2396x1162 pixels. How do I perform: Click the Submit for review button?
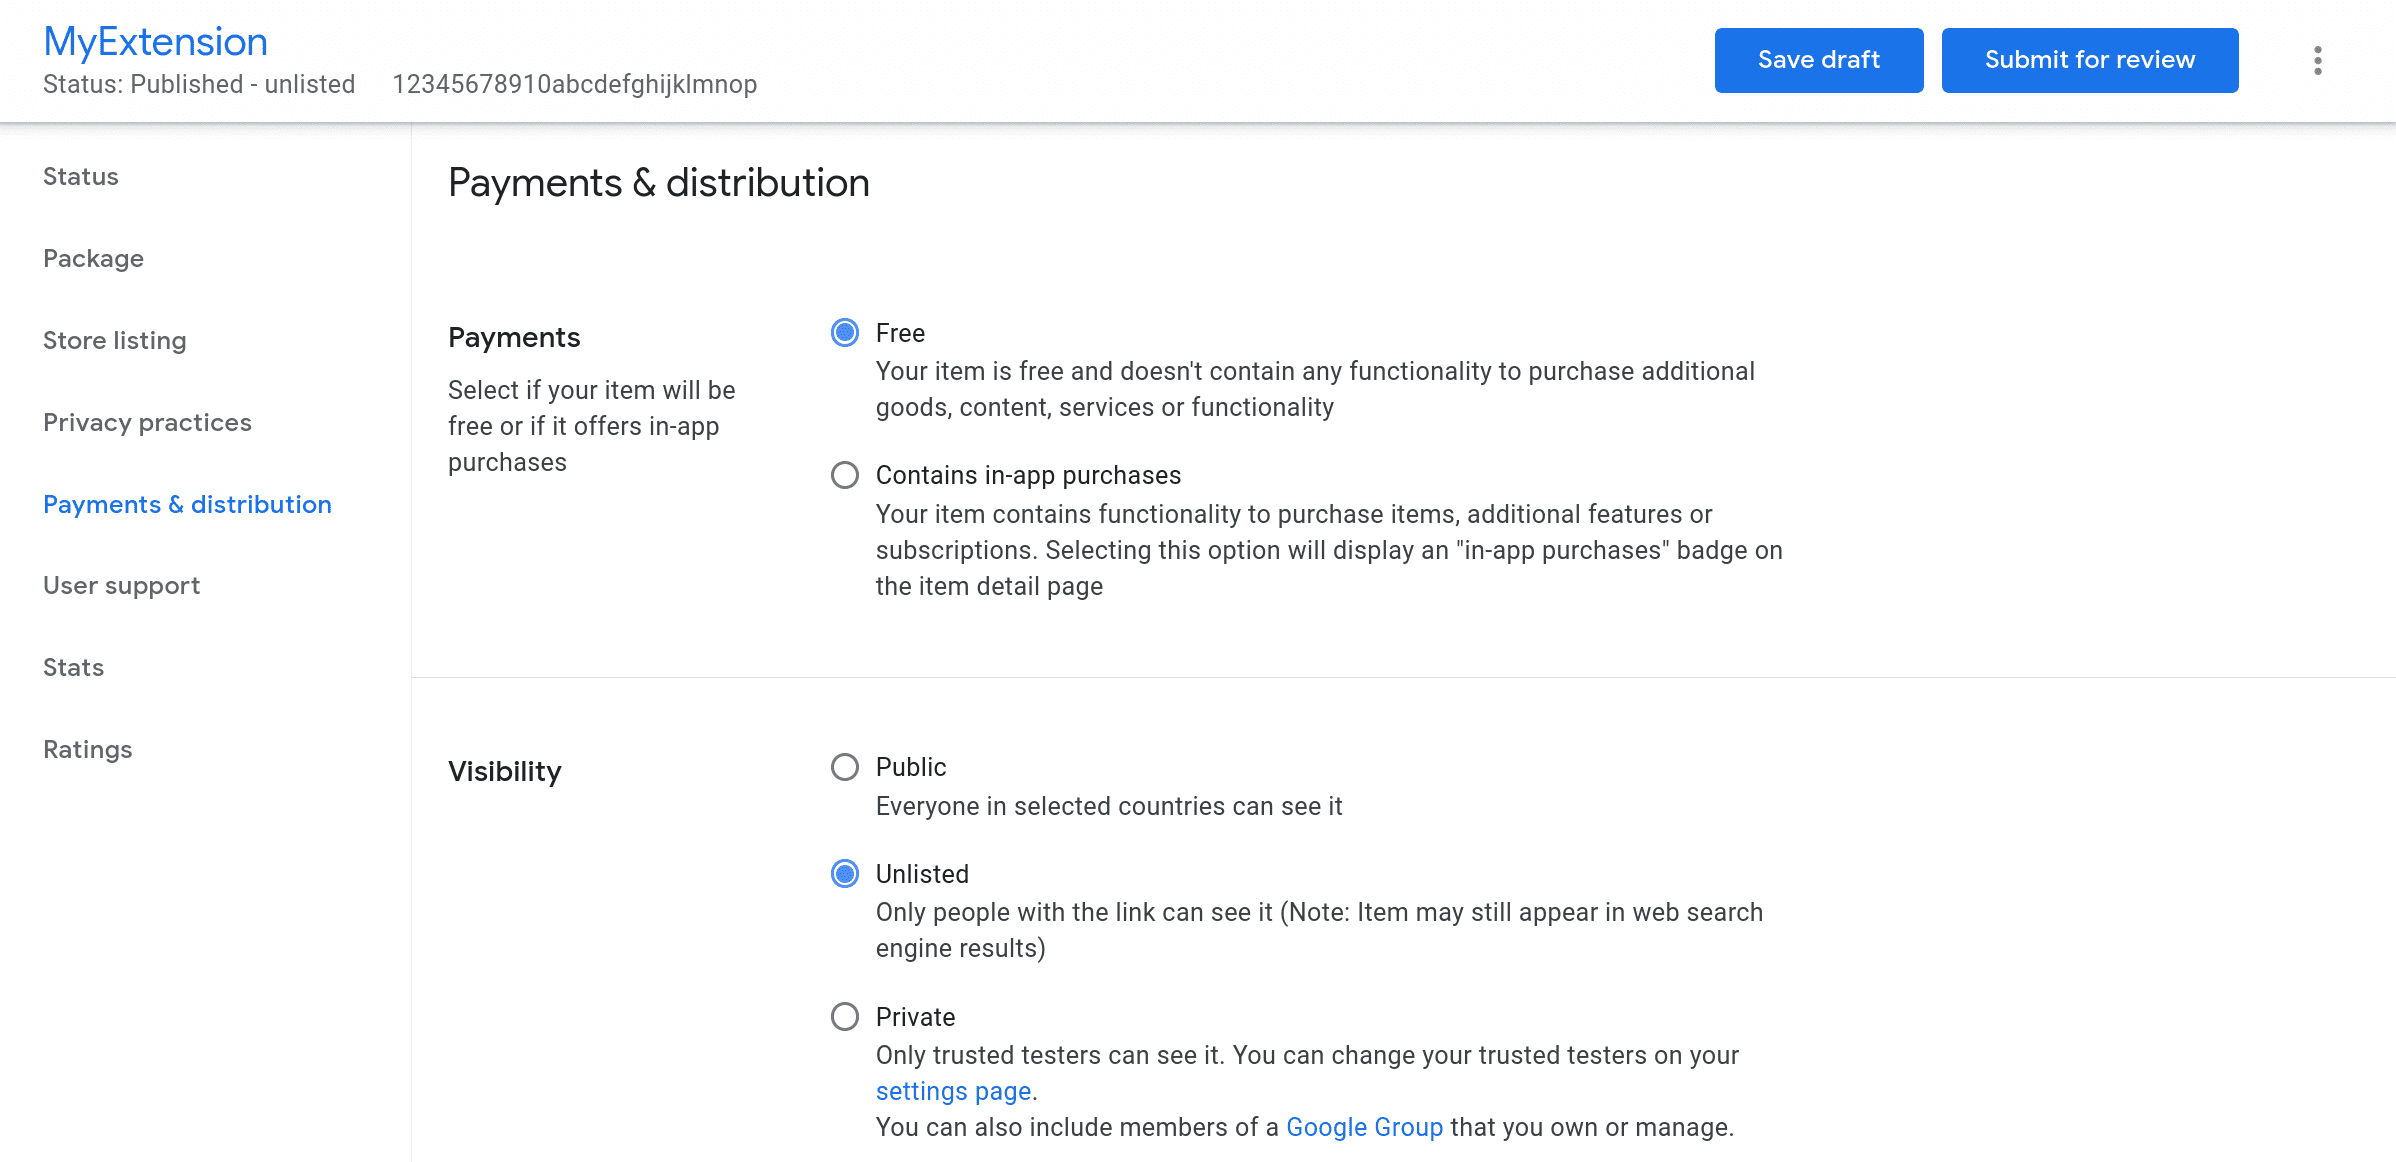(x=2090, y=60)
